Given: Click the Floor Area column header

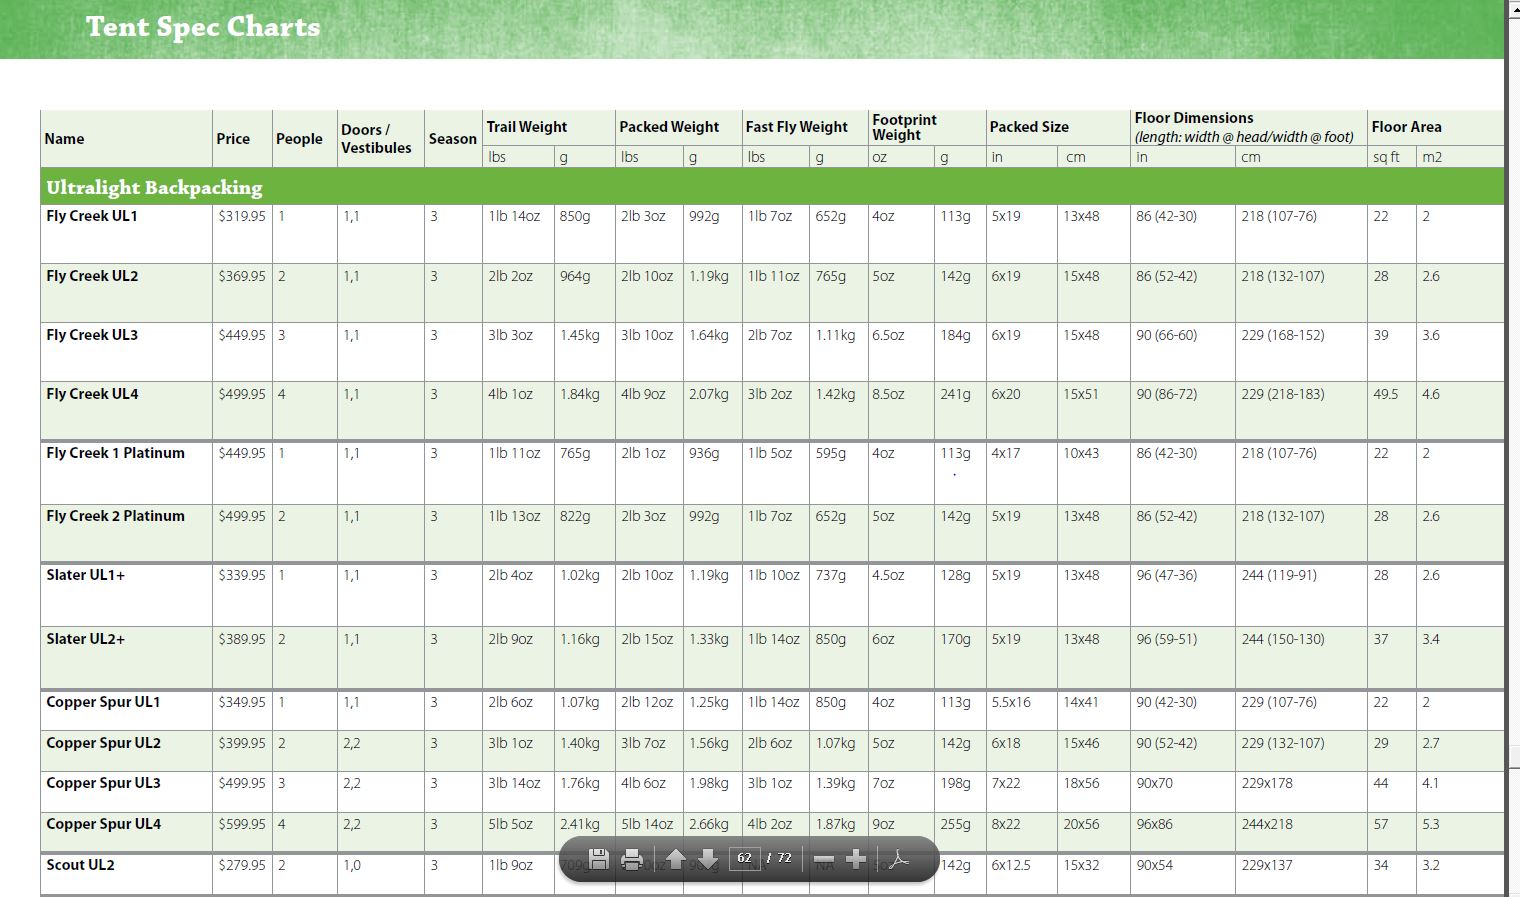Looking at the screenshot, I should point(1406,127).
